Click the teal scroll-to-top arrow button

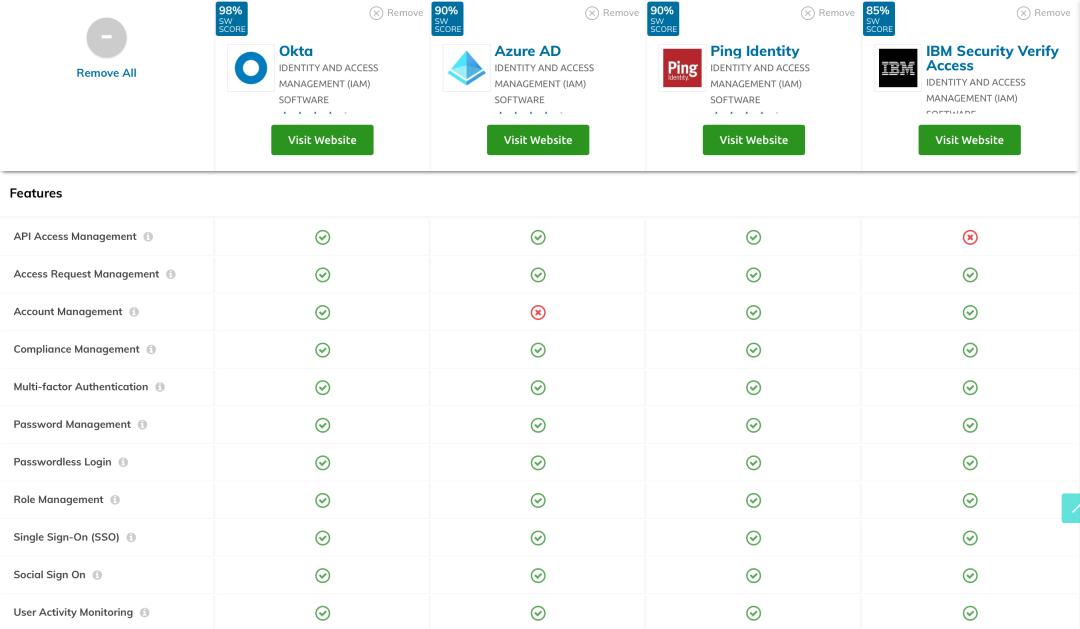[x=1071, y=508]
